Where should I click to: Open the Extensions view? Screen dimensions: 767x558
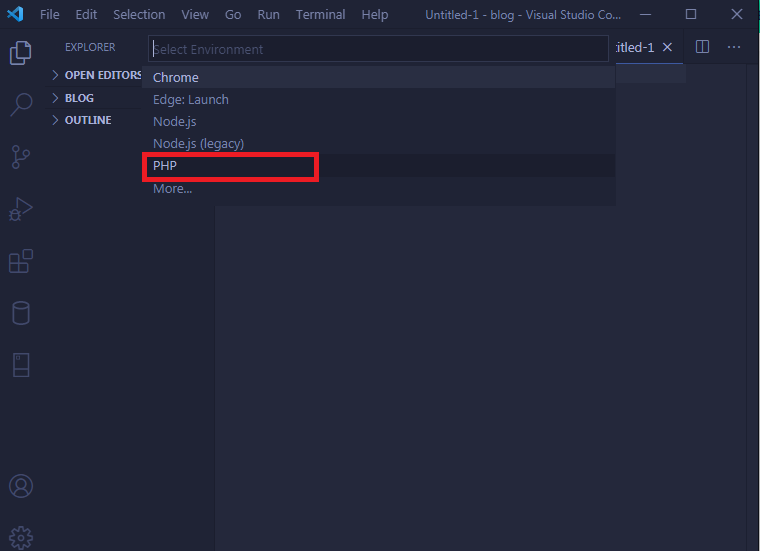21,262
